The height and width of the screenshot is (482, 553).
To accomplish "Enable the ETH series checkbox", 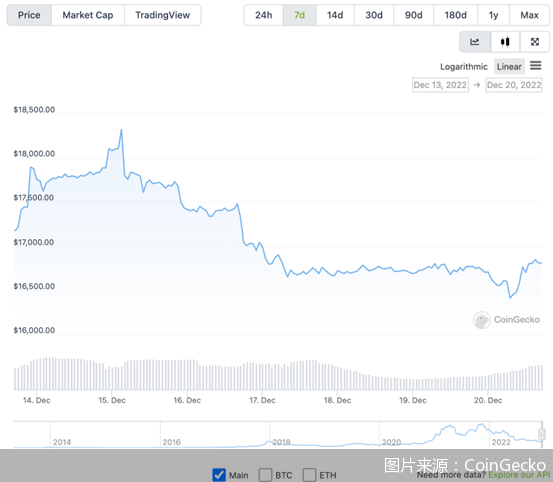I will tap(309, 475).
